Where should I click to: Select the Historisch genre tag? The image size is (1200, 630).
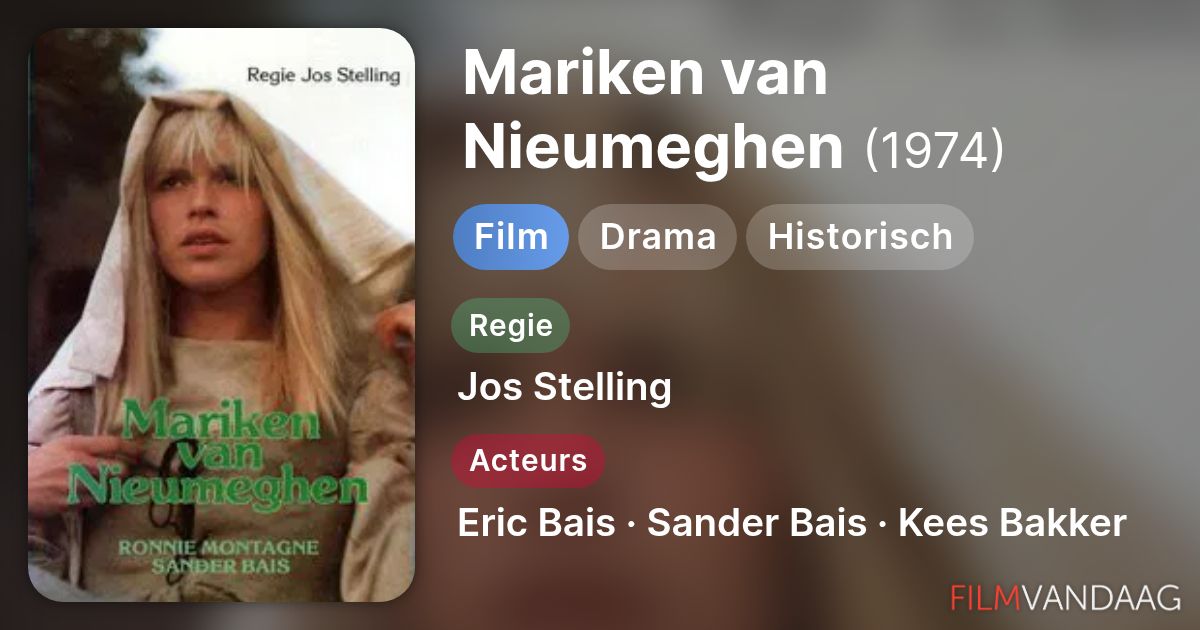860,237
